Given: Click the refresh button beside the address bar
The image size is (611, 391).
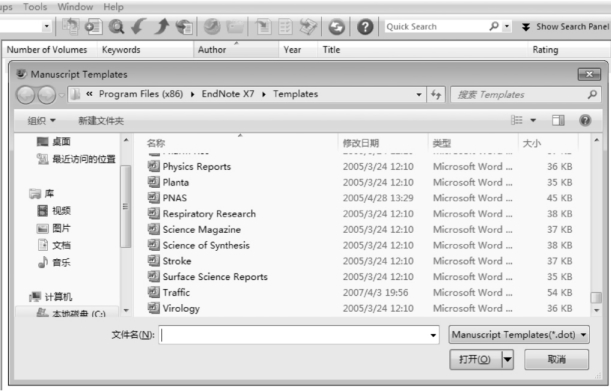Looking at the screenshot, I should 436,94.
